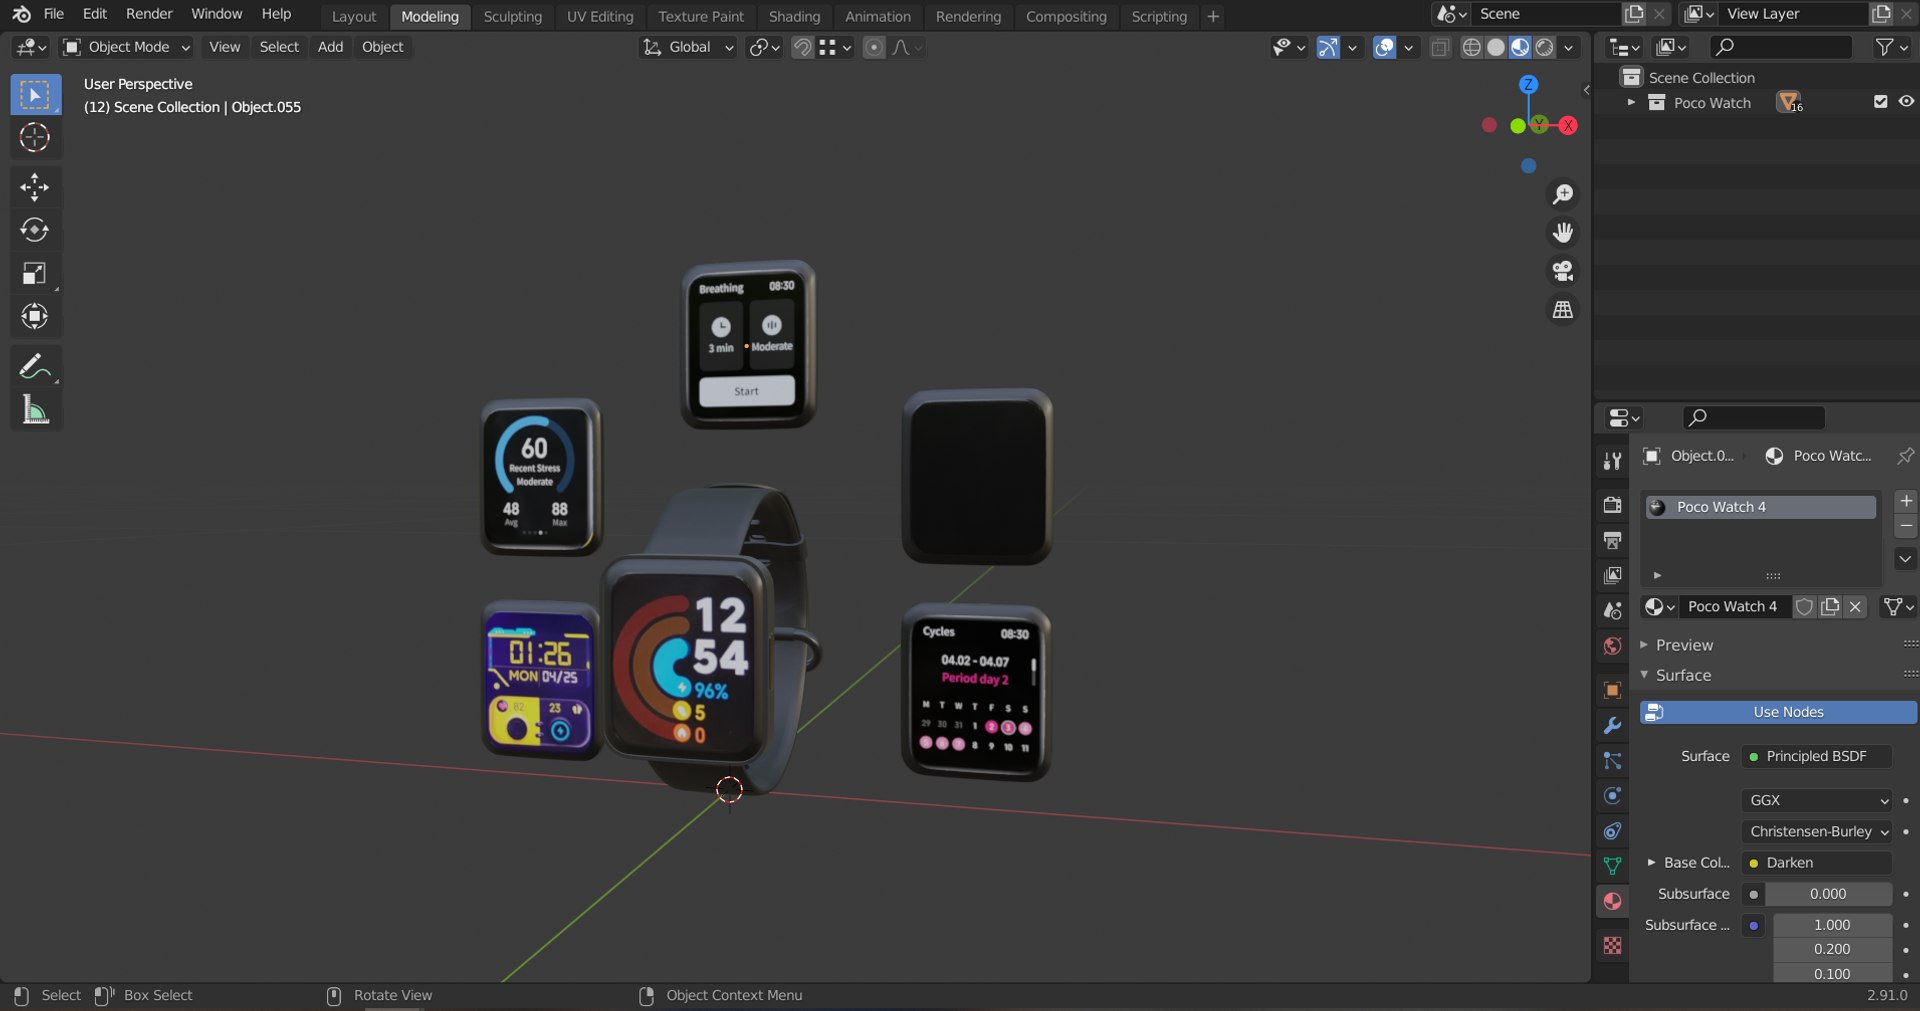Open the Scene properties tab

click(x=1612, y=610)
